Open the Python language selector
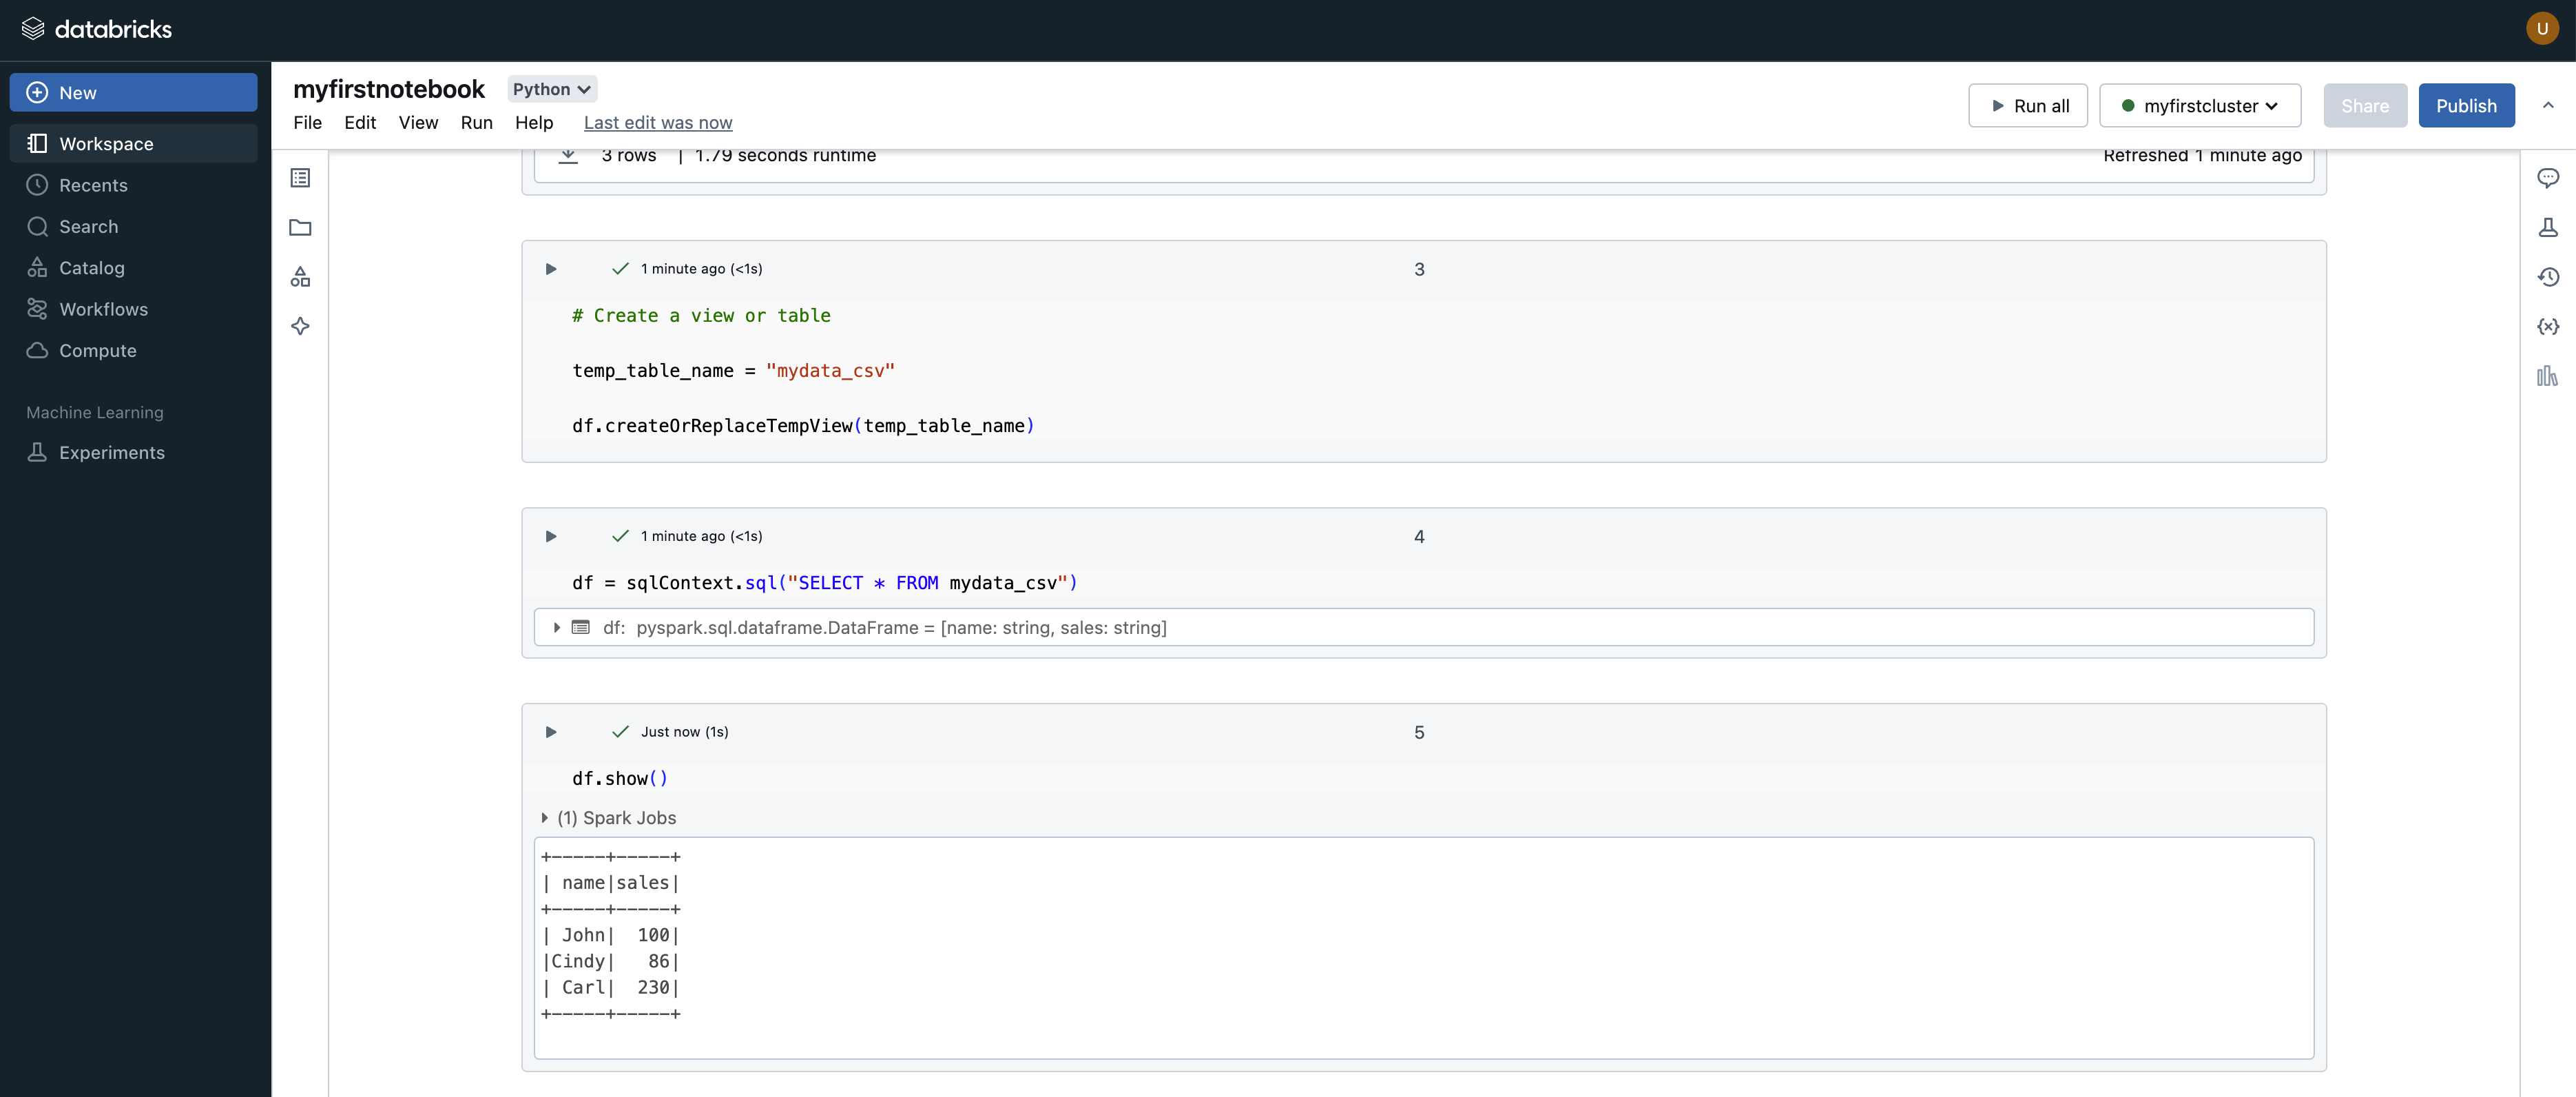Screen dimensions: 2576x1097 pyautogui.click(x=551, y=89)
